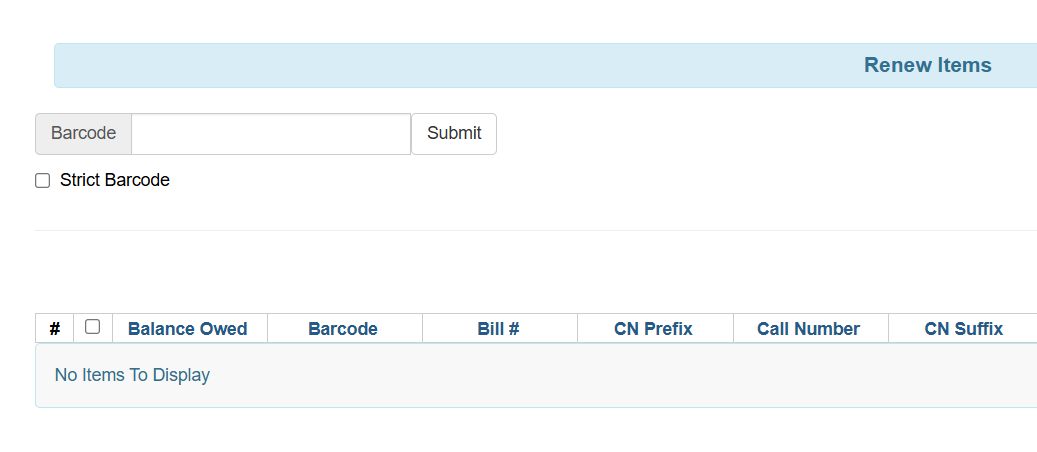
Task: Sort by the Bill # column
Action: click(498, 329)
